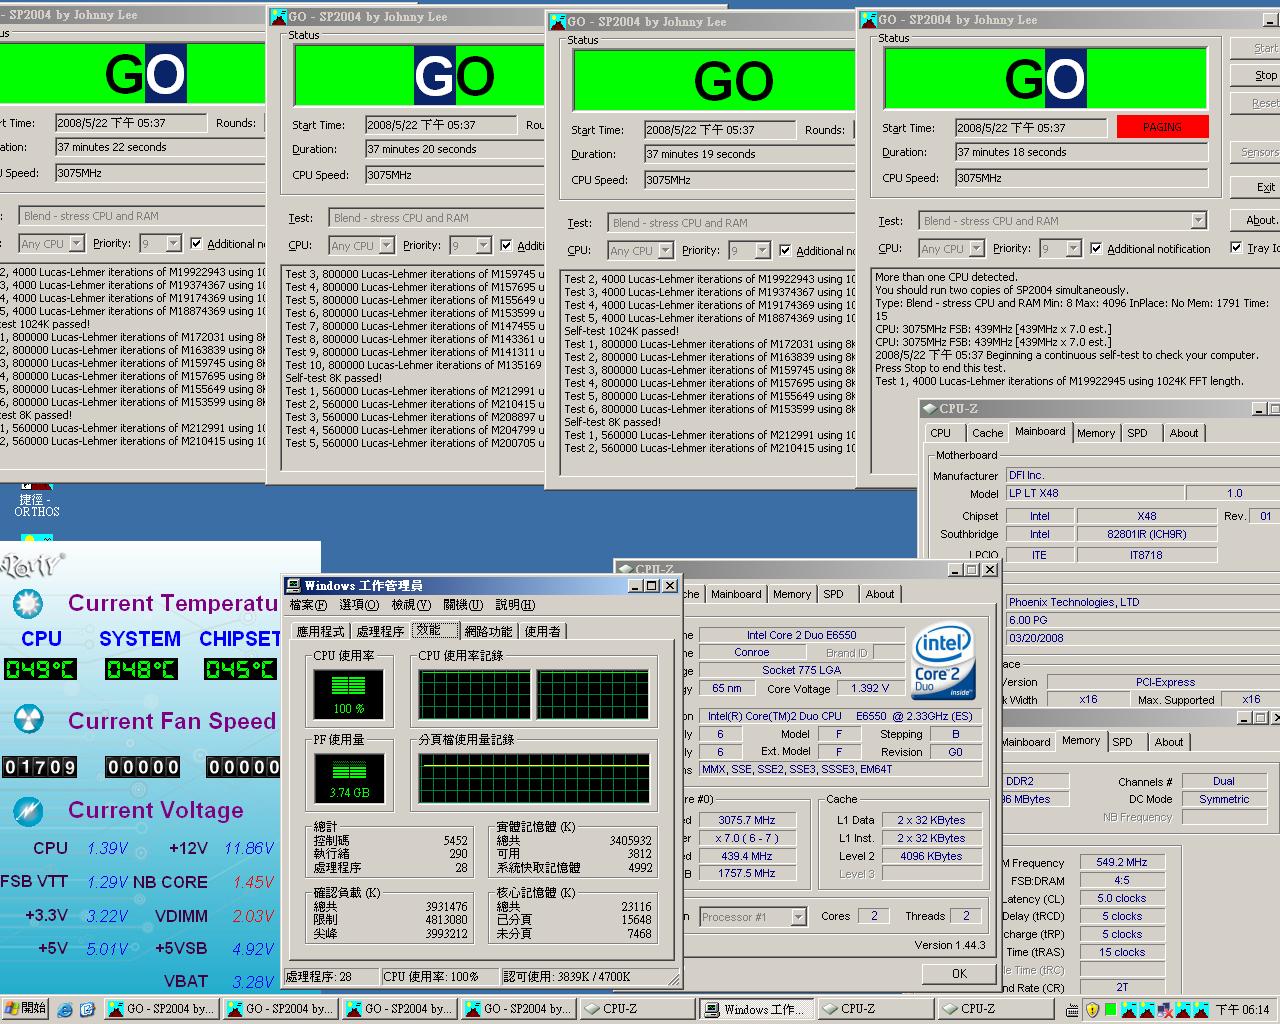The height and width of the screenshot is (1024, 1280).
Task: Click title icon of CPU-Z Mainboard window
Action: [928, 408]
